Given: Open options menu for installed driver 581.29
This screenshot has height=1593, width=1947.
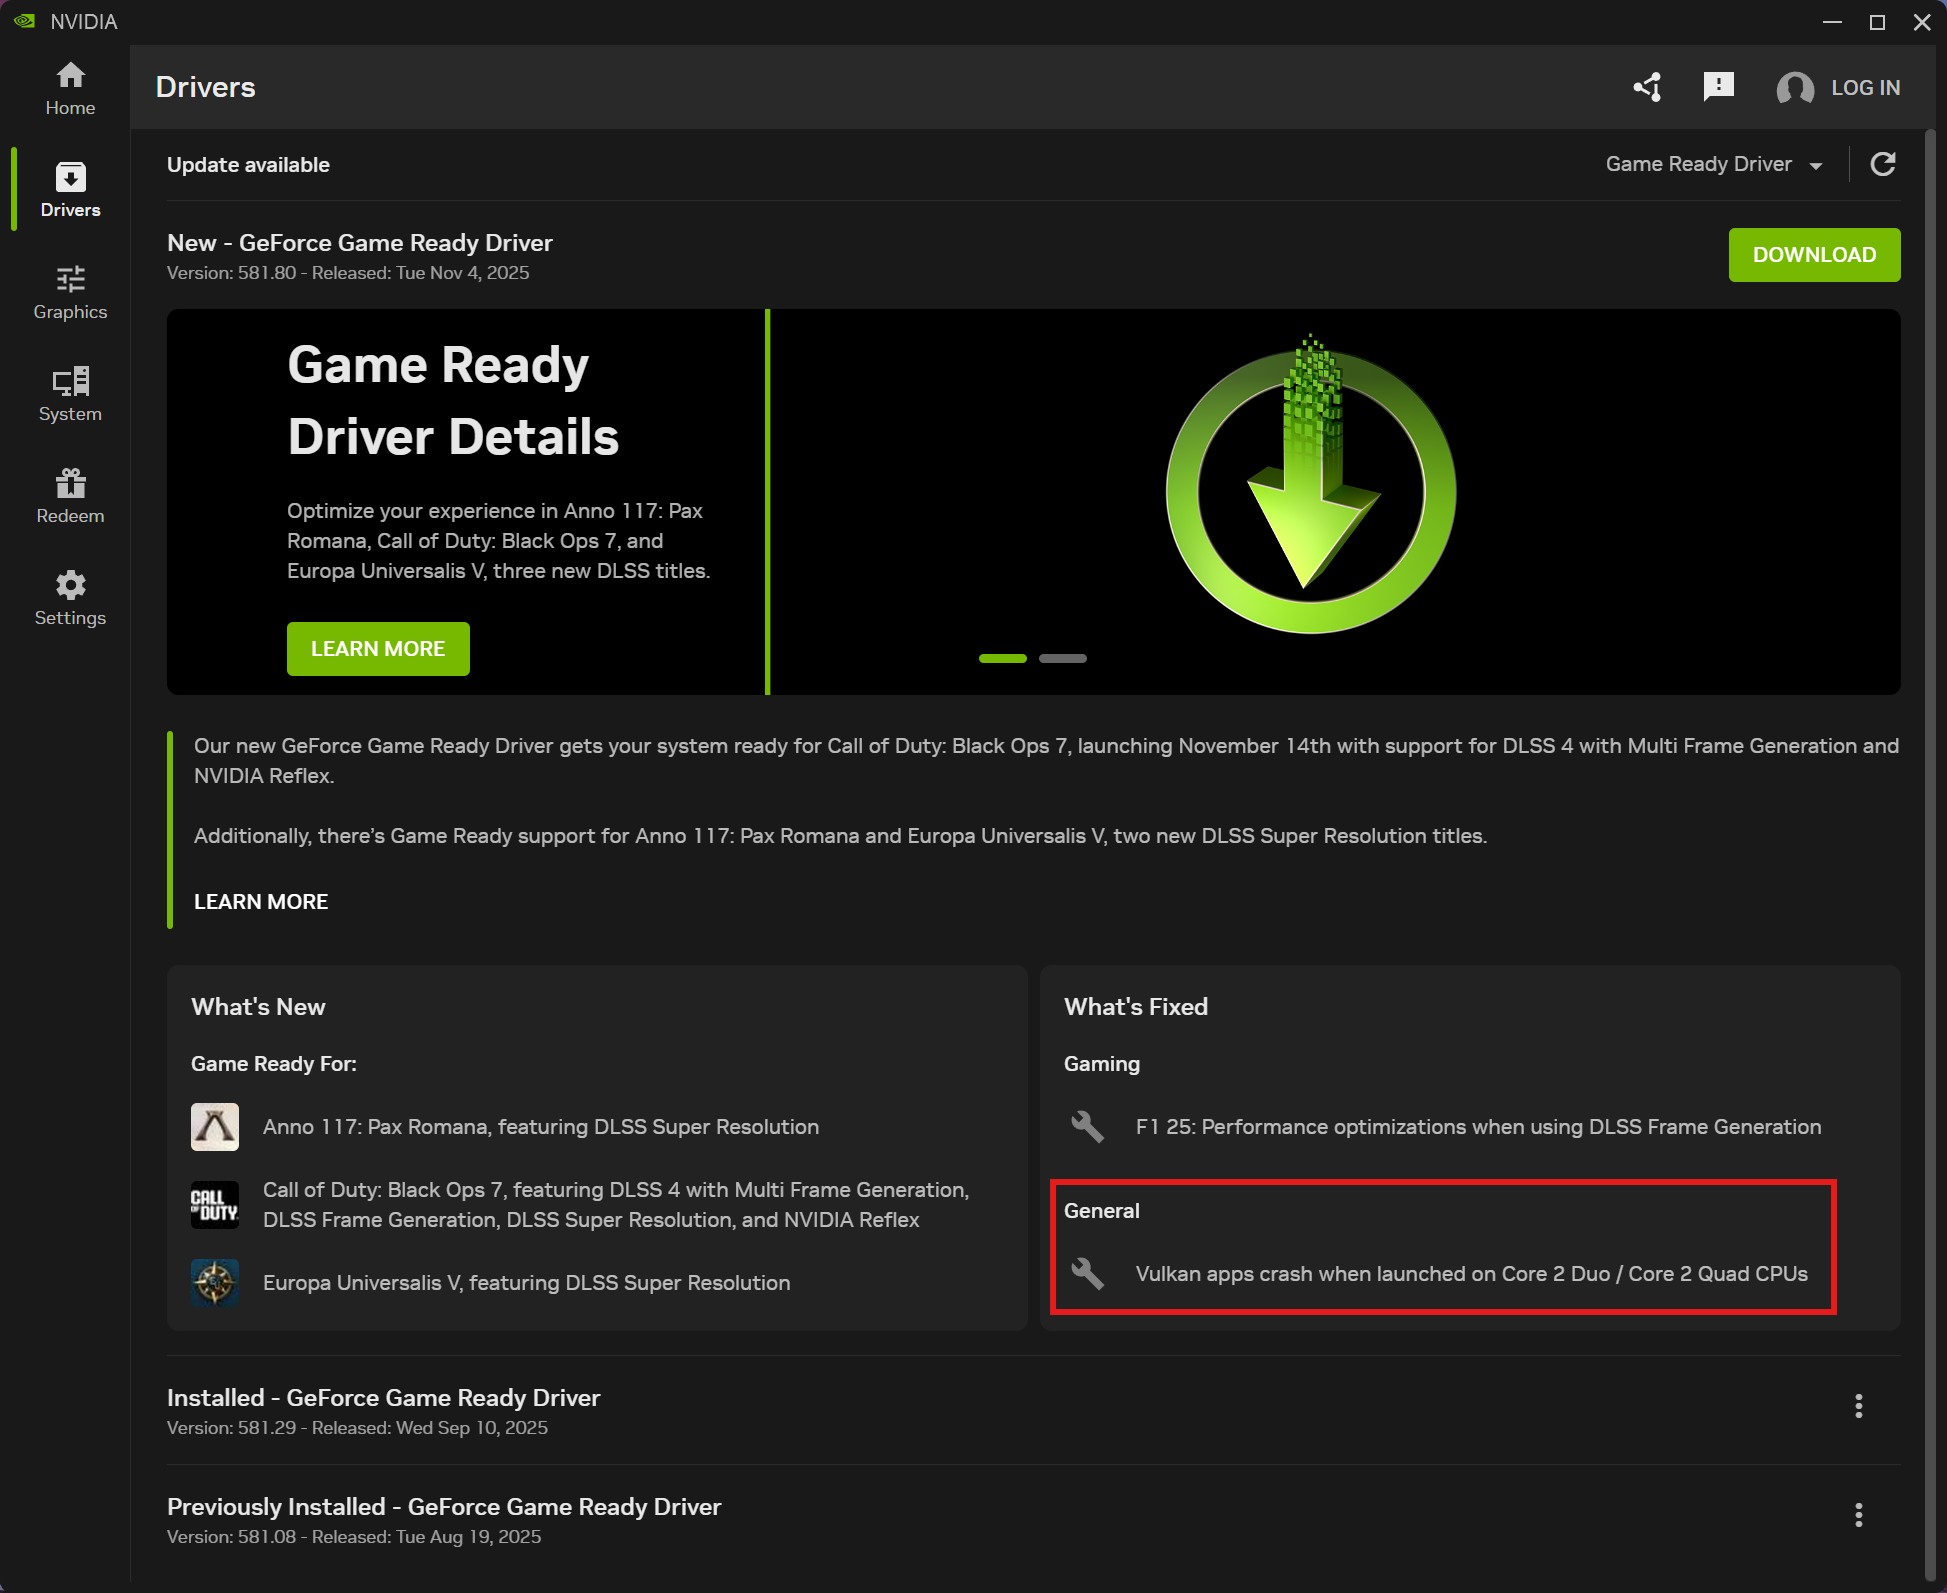Looking at the screenshot, I should pyautogui.click(x=1858, y=1406).
